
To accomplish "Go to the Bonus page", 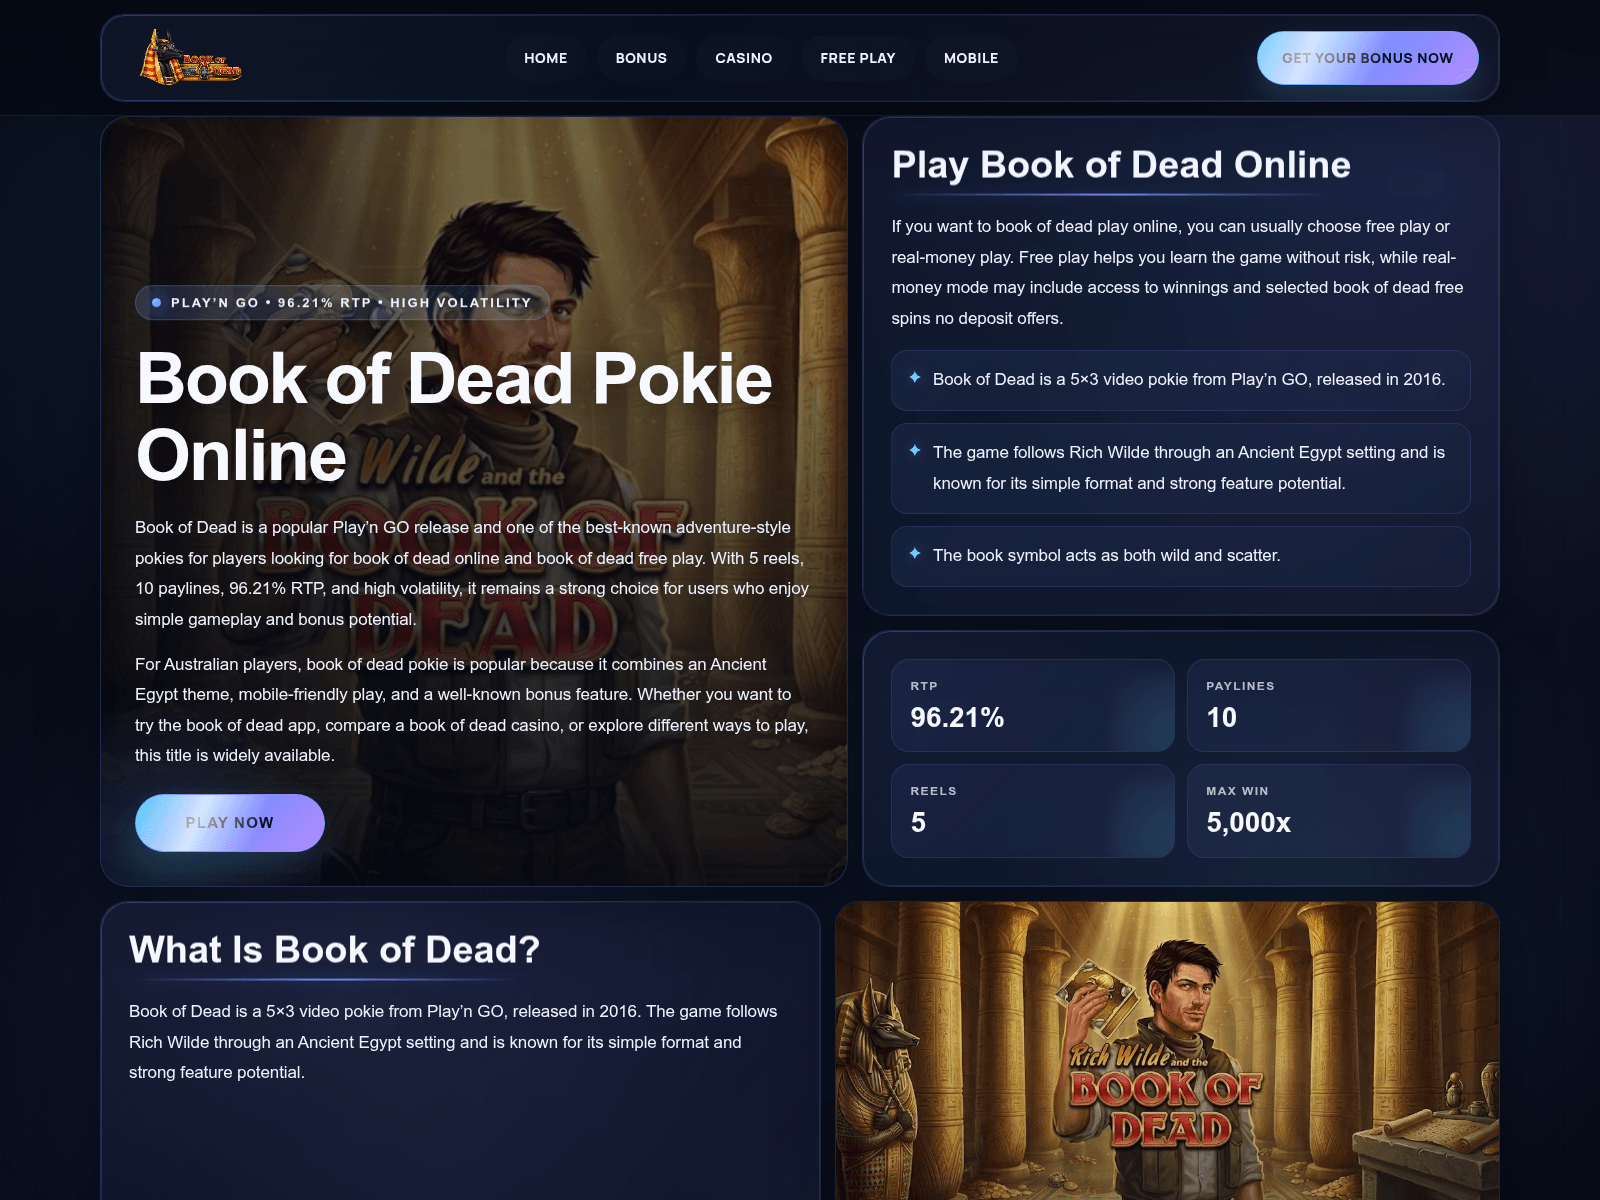I will tap(641, 58).
